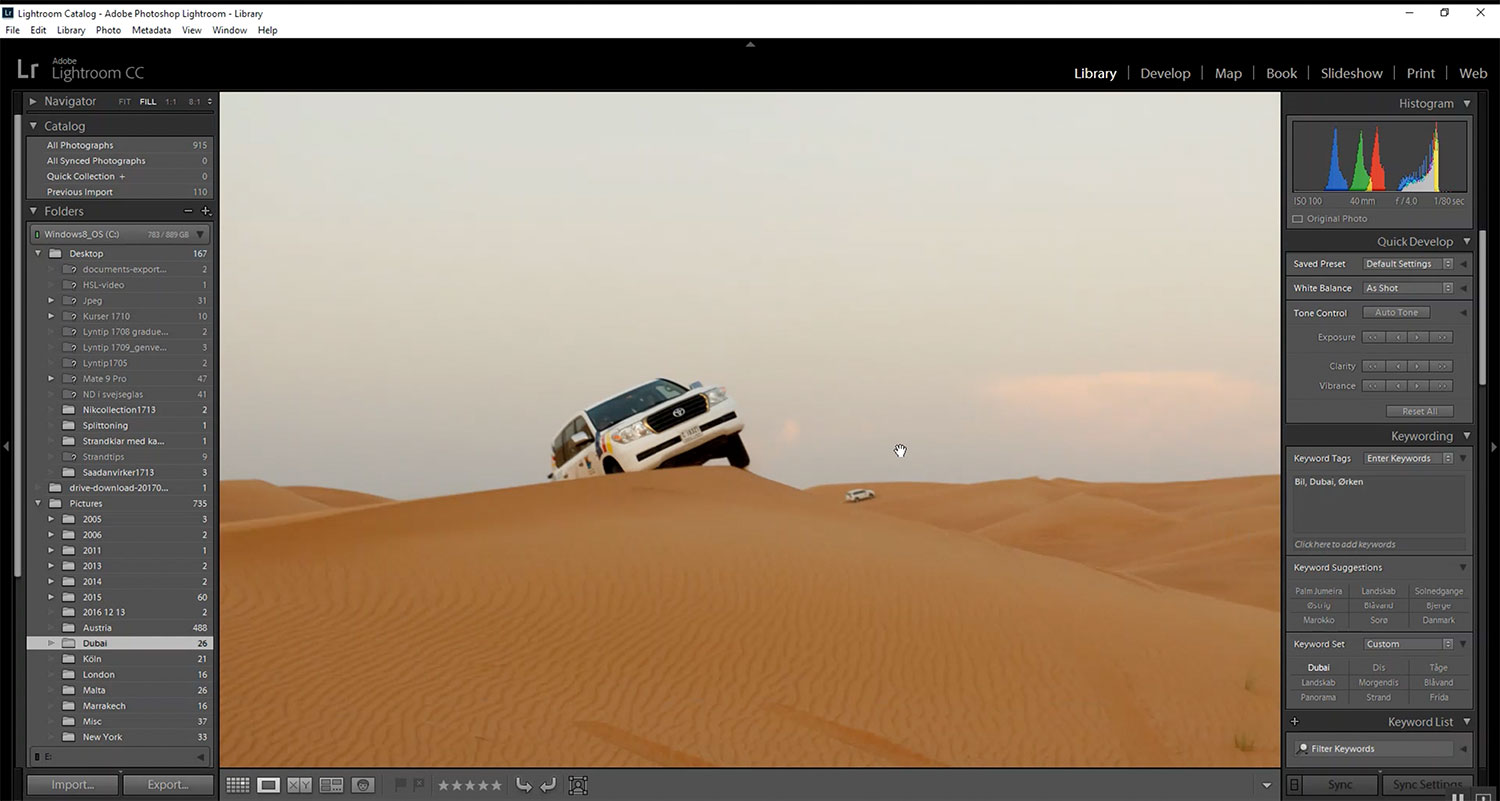Open People view face icon
The width and height of the screenshot is (1500, 801).
[x=362, y=785]
